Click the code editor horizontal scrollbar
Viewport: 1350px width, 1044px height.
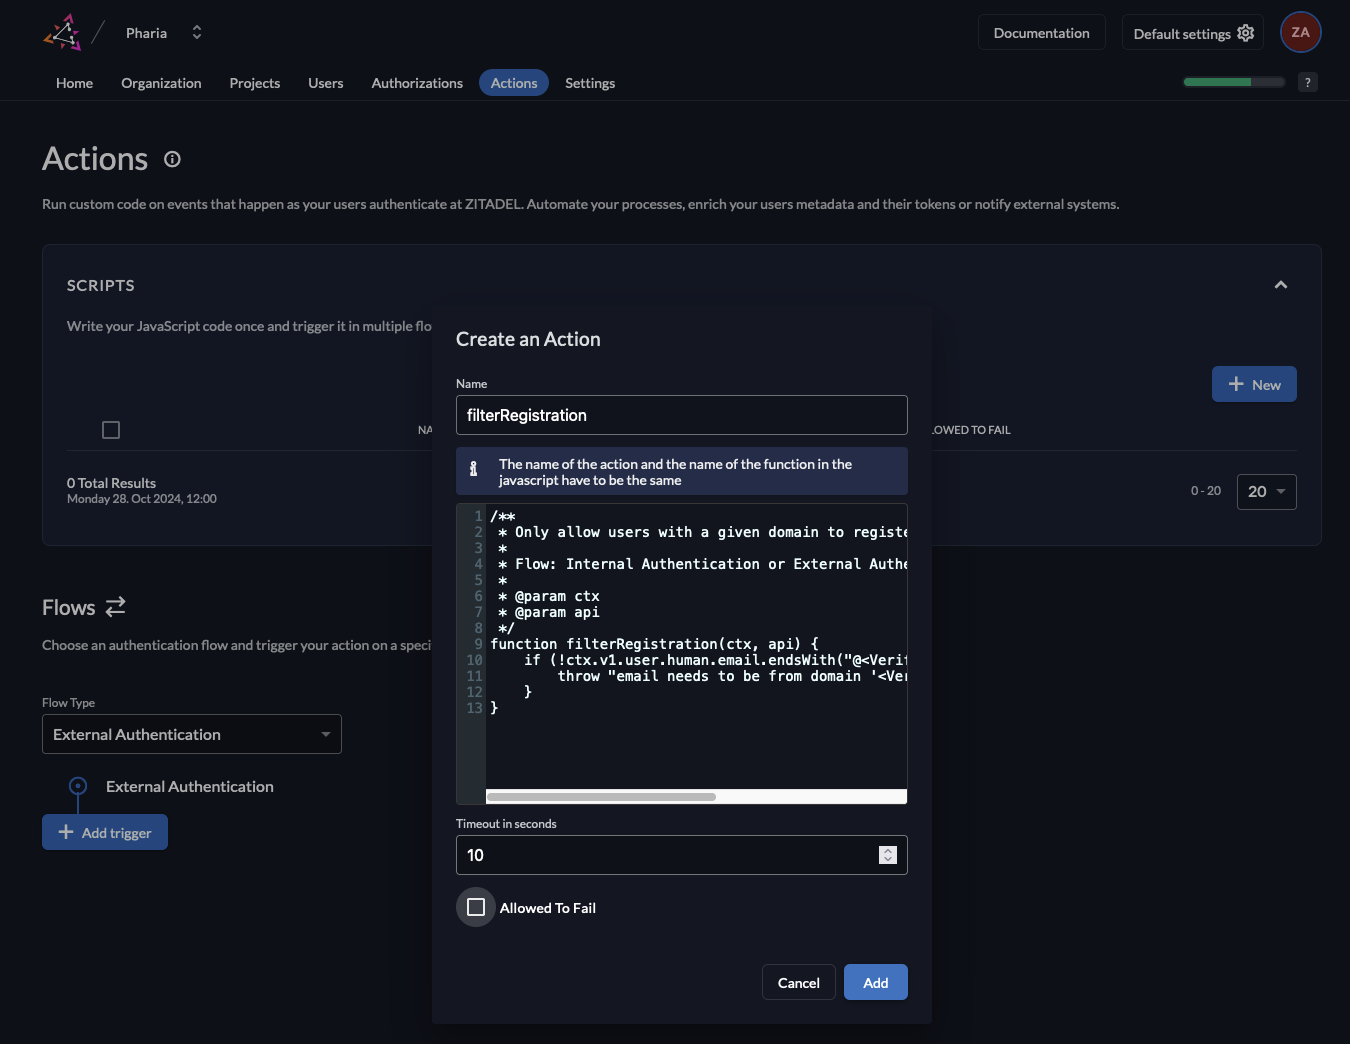(601, 797)
